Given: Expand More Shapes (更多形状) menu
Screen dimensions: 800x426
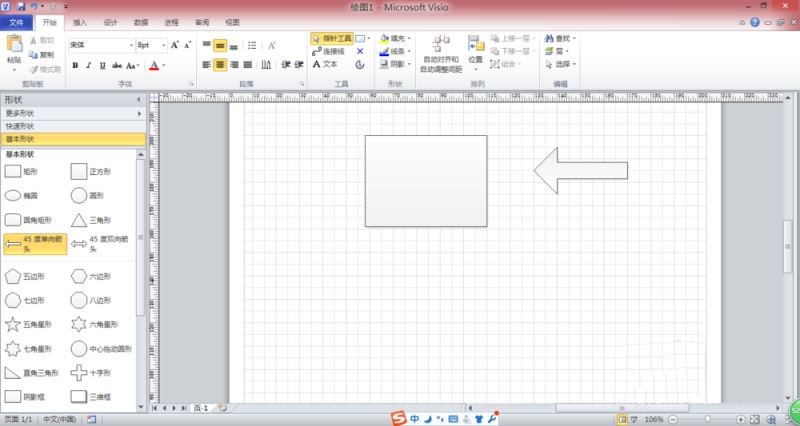Looking at the screenshot, I should click(x=73, y=113).
